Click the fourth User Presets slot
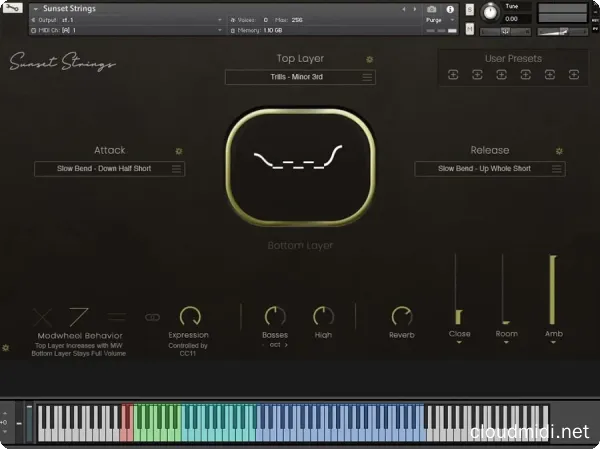This screenshot has height=449, width=600. tap(525, 75)
